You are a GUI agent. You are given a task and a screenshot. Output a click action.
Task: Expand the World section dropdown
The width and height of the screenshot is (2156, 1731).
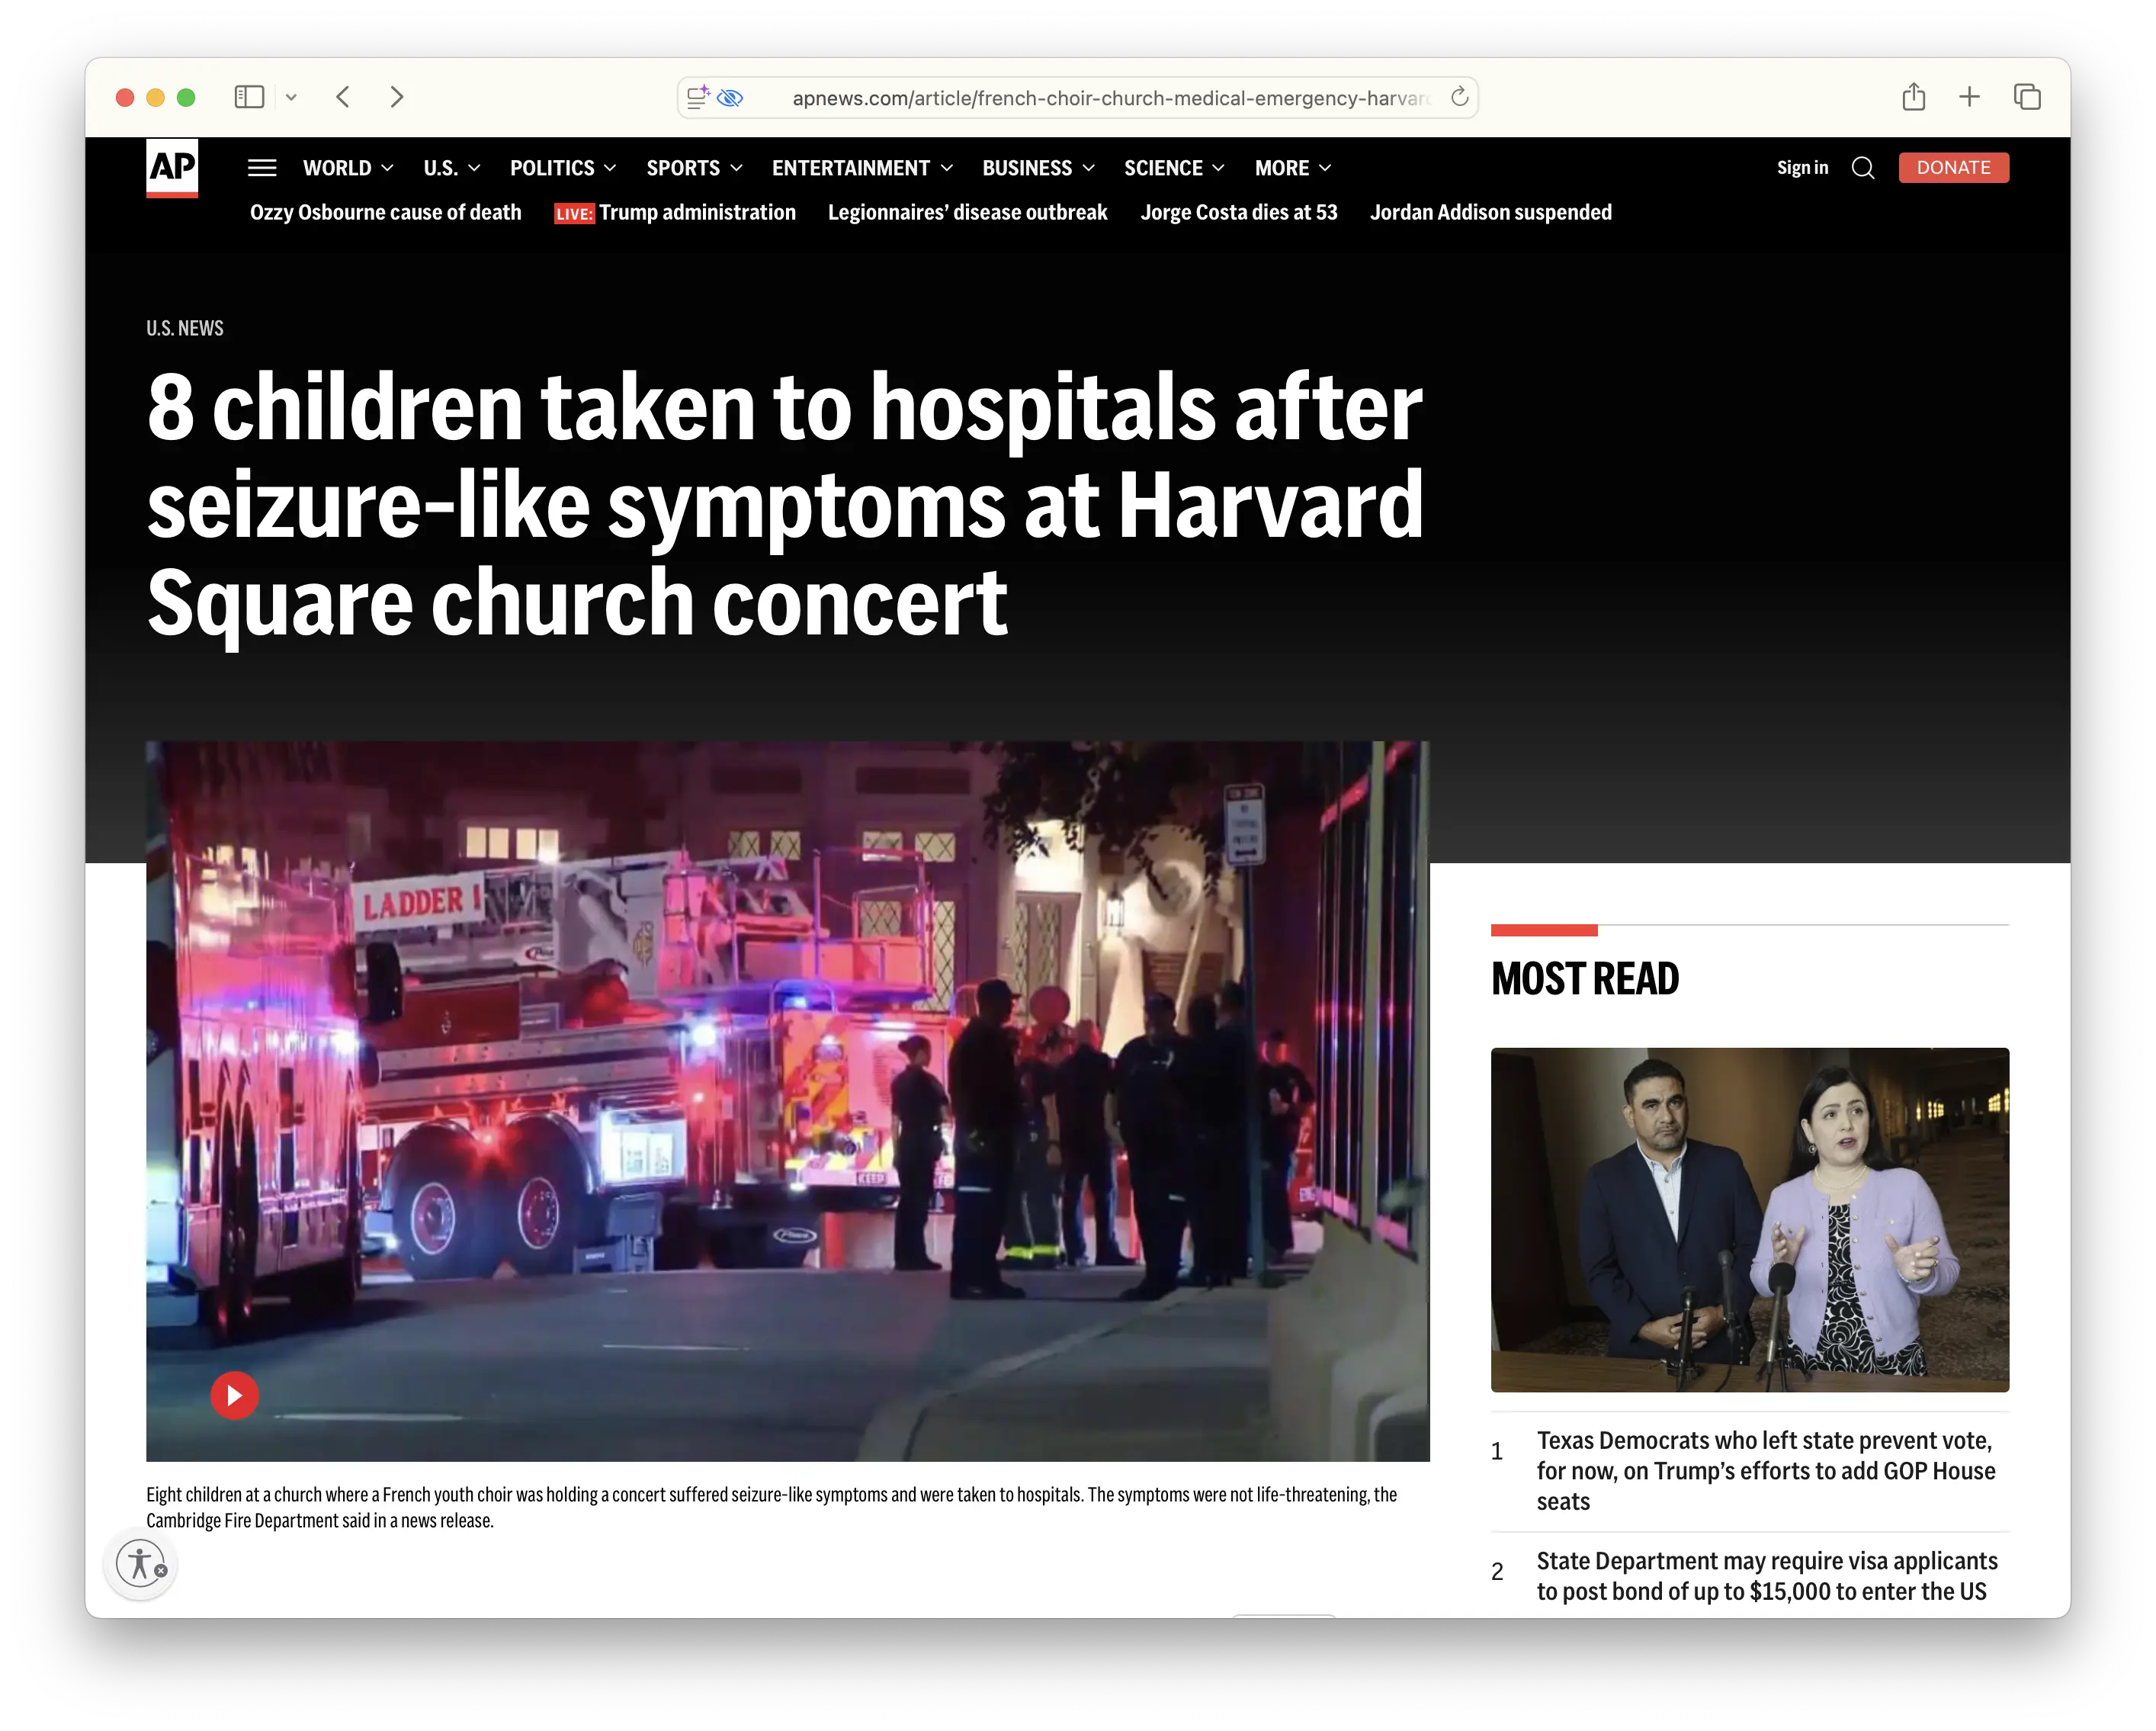[387, 168]
